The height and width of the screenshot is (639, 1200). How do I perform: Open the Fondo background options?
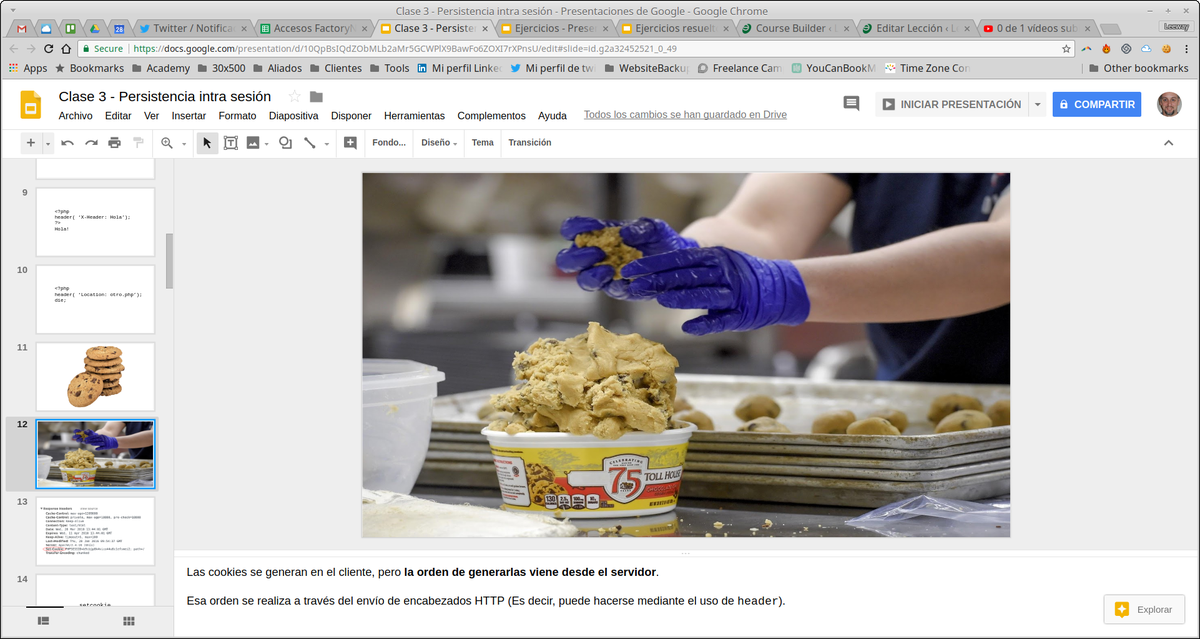389,143
